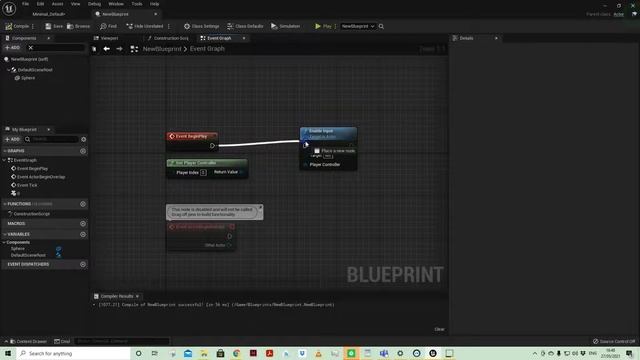Close the Event Graph tab
Image resolution: width=640 pixels, height=360 pixels.
(x=244, y=38)
